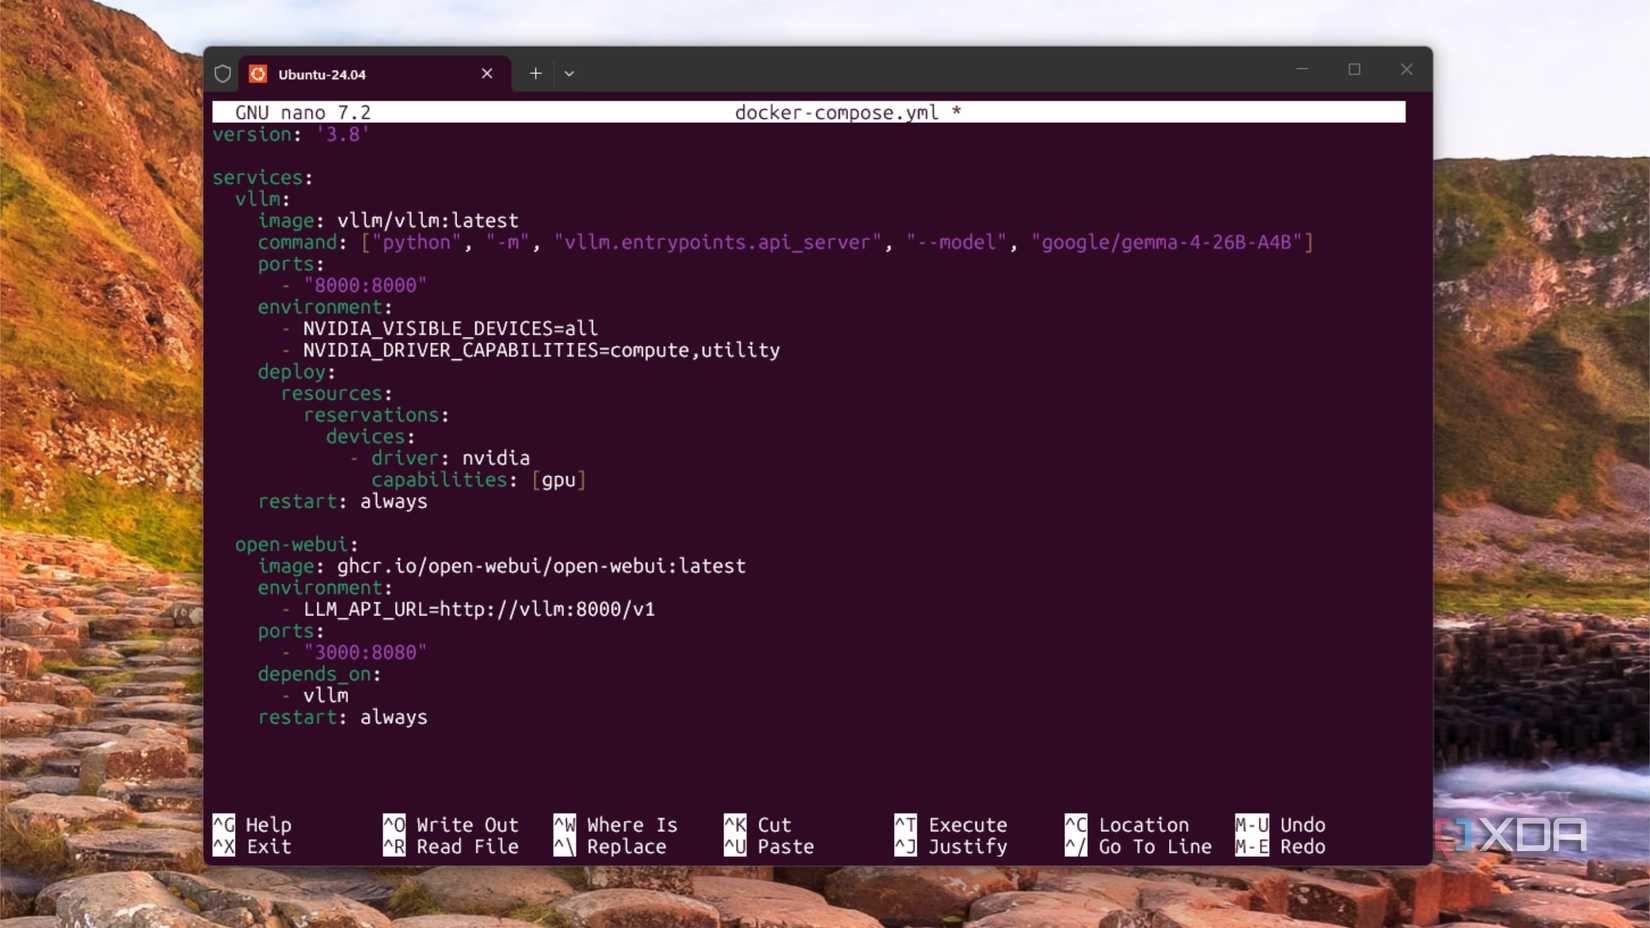Click the shield icon in the title bar
This screenshot has height=928, width=1650.
coord(222,74)
